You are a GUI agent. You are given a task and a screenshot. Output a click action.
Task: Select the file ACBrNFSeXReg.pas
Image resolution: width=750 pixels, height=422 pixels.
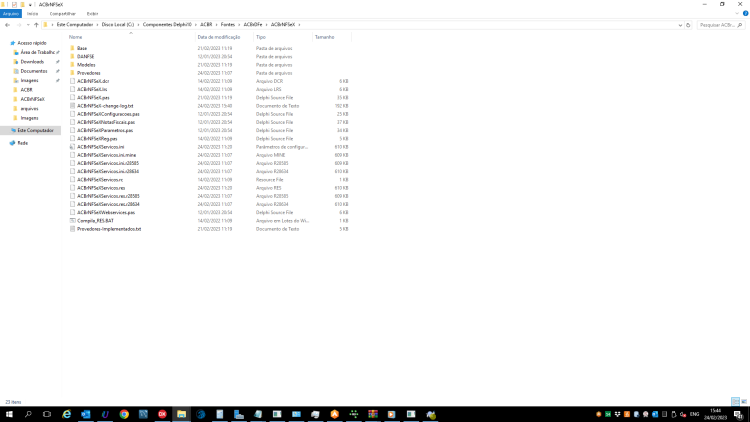[x=97, y=139]
